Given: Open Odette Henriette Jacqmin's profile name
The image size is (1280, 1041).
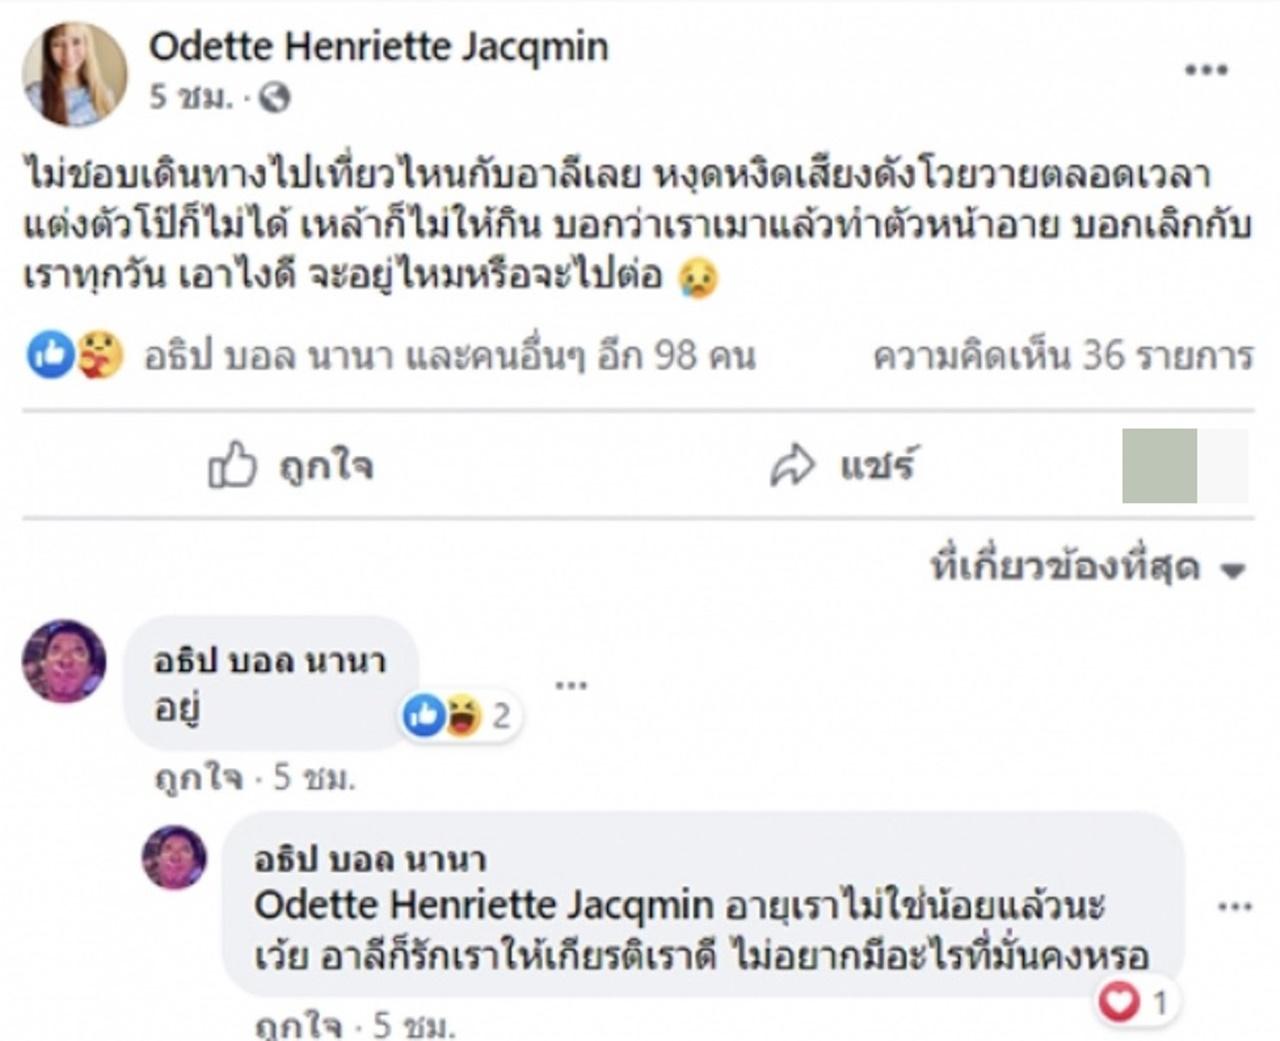Looking at the screenshot, I should point(378,47).
